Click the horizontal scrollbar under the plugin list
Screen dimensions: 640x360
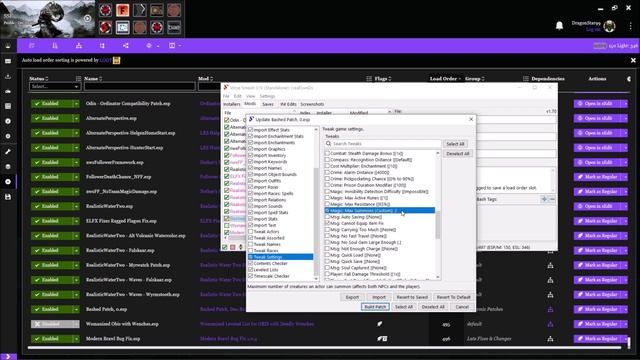324,348
